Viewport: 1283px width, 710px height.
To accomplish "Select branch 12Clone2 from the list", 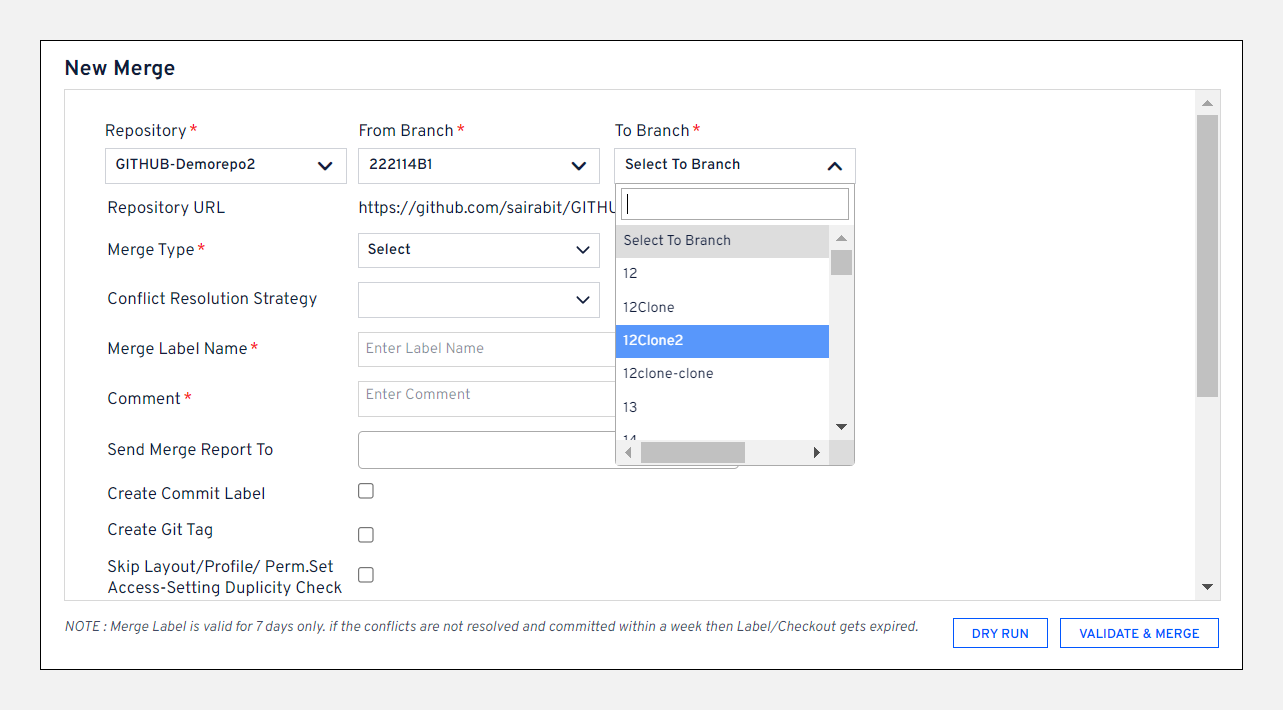I will (722, 341).
